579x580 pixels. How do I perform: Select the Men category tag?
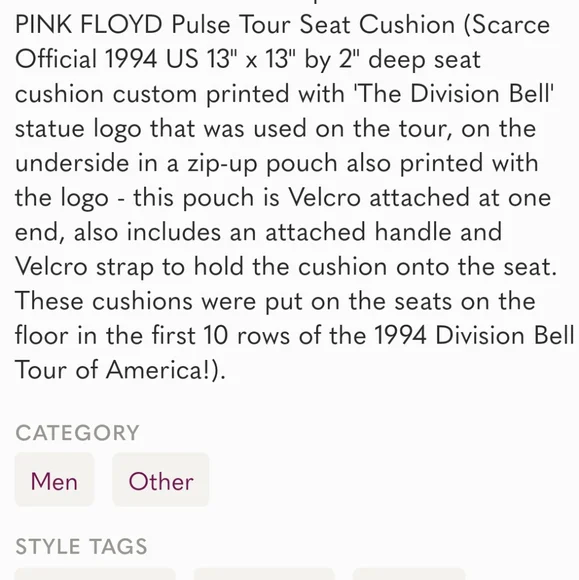54,480
